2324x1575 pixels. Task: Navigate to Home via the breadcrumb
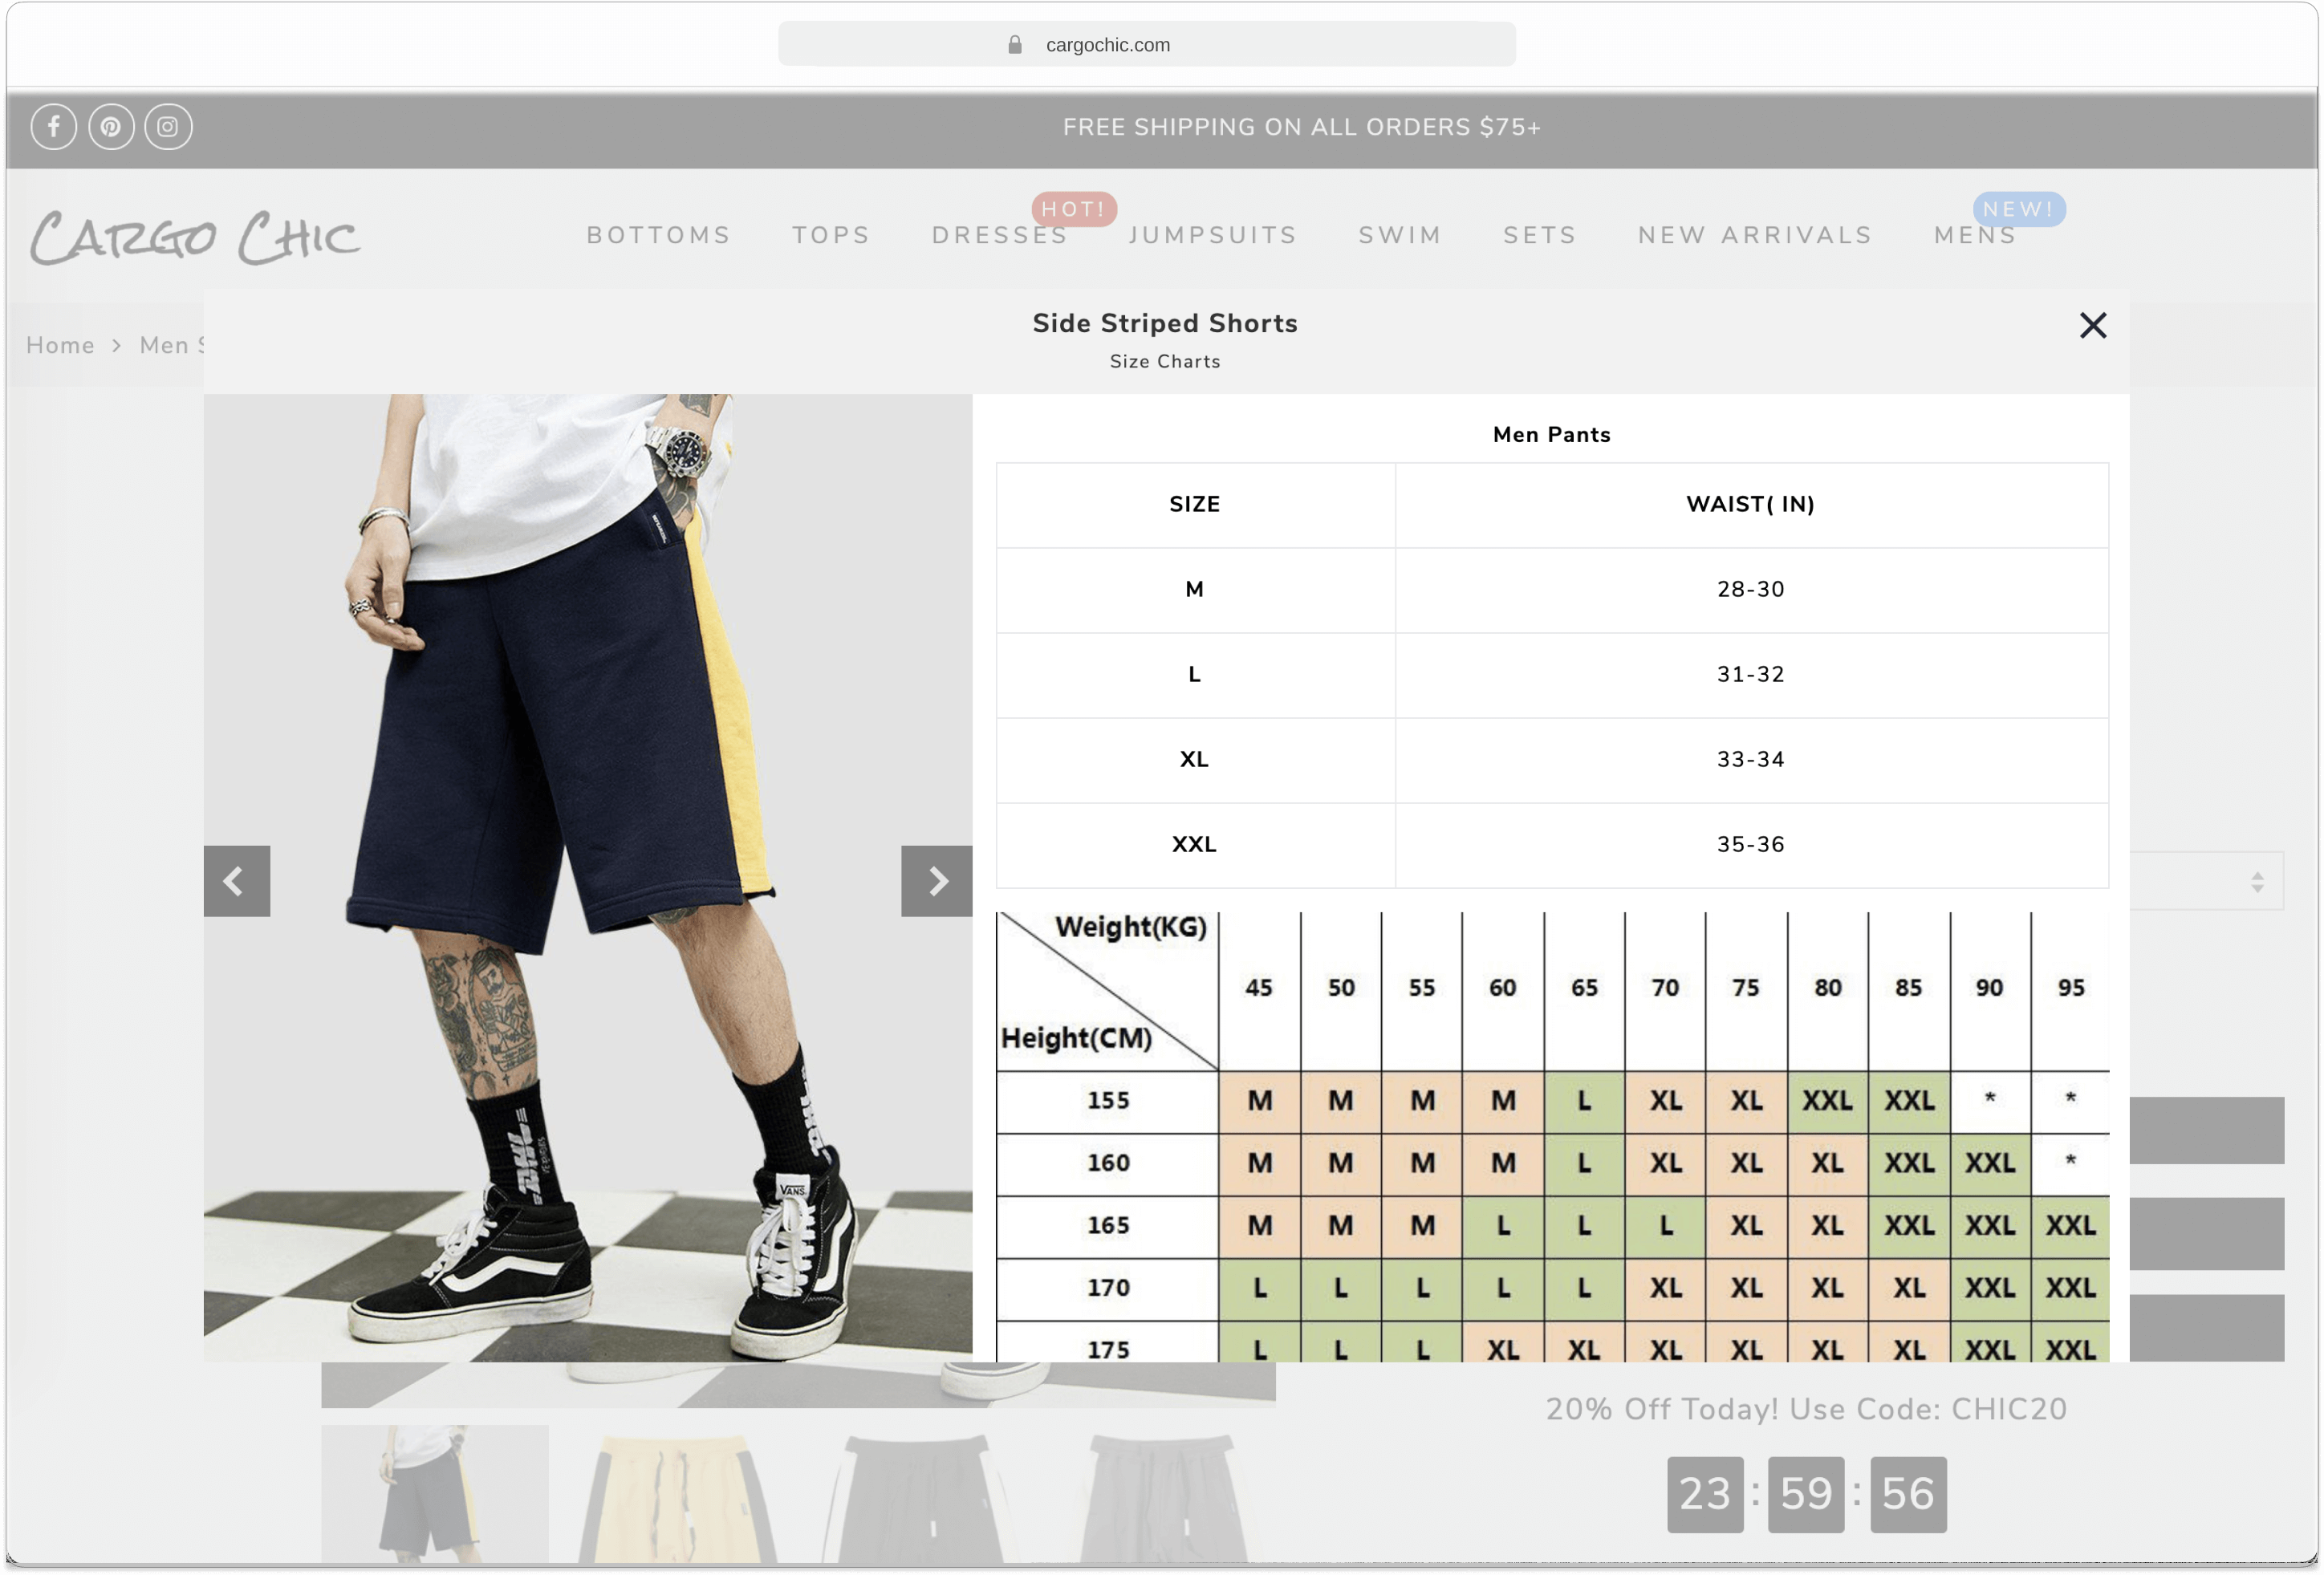point(60,345)
